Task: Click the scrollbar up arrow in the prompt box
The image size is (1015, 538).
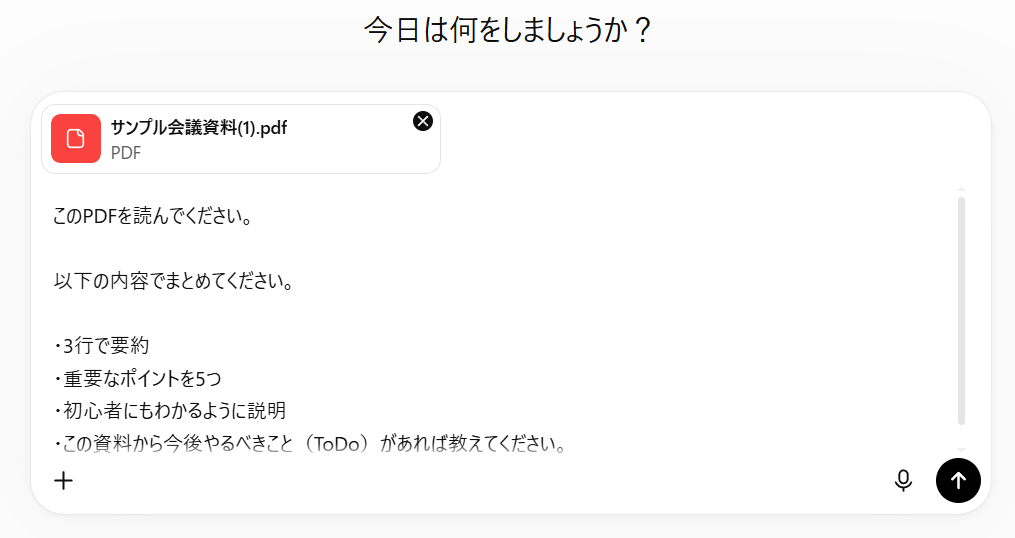Action: tap(961, 189)
